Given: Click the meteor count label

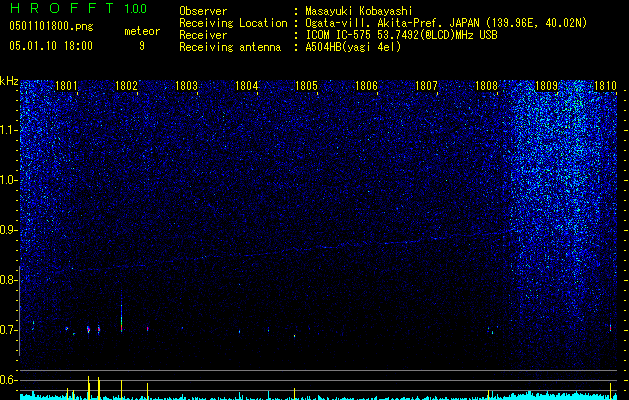Looking at the screenshot, I should click(142, 31).
